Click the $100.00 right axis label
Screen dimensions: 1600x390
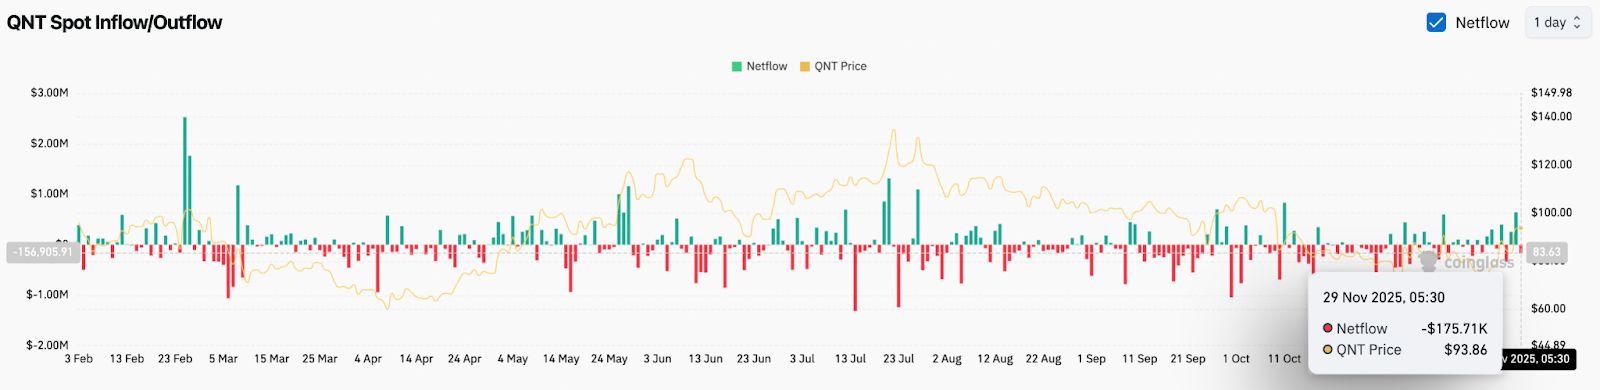click(x=1551, y=212)
